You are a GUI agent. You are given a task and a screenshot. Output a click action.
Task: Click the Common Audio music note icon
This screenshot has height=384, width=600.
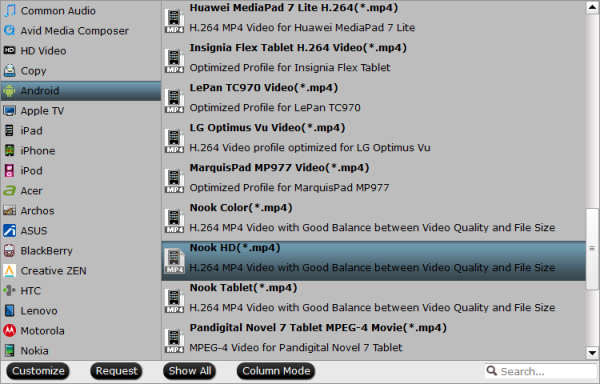coord(10,10)
